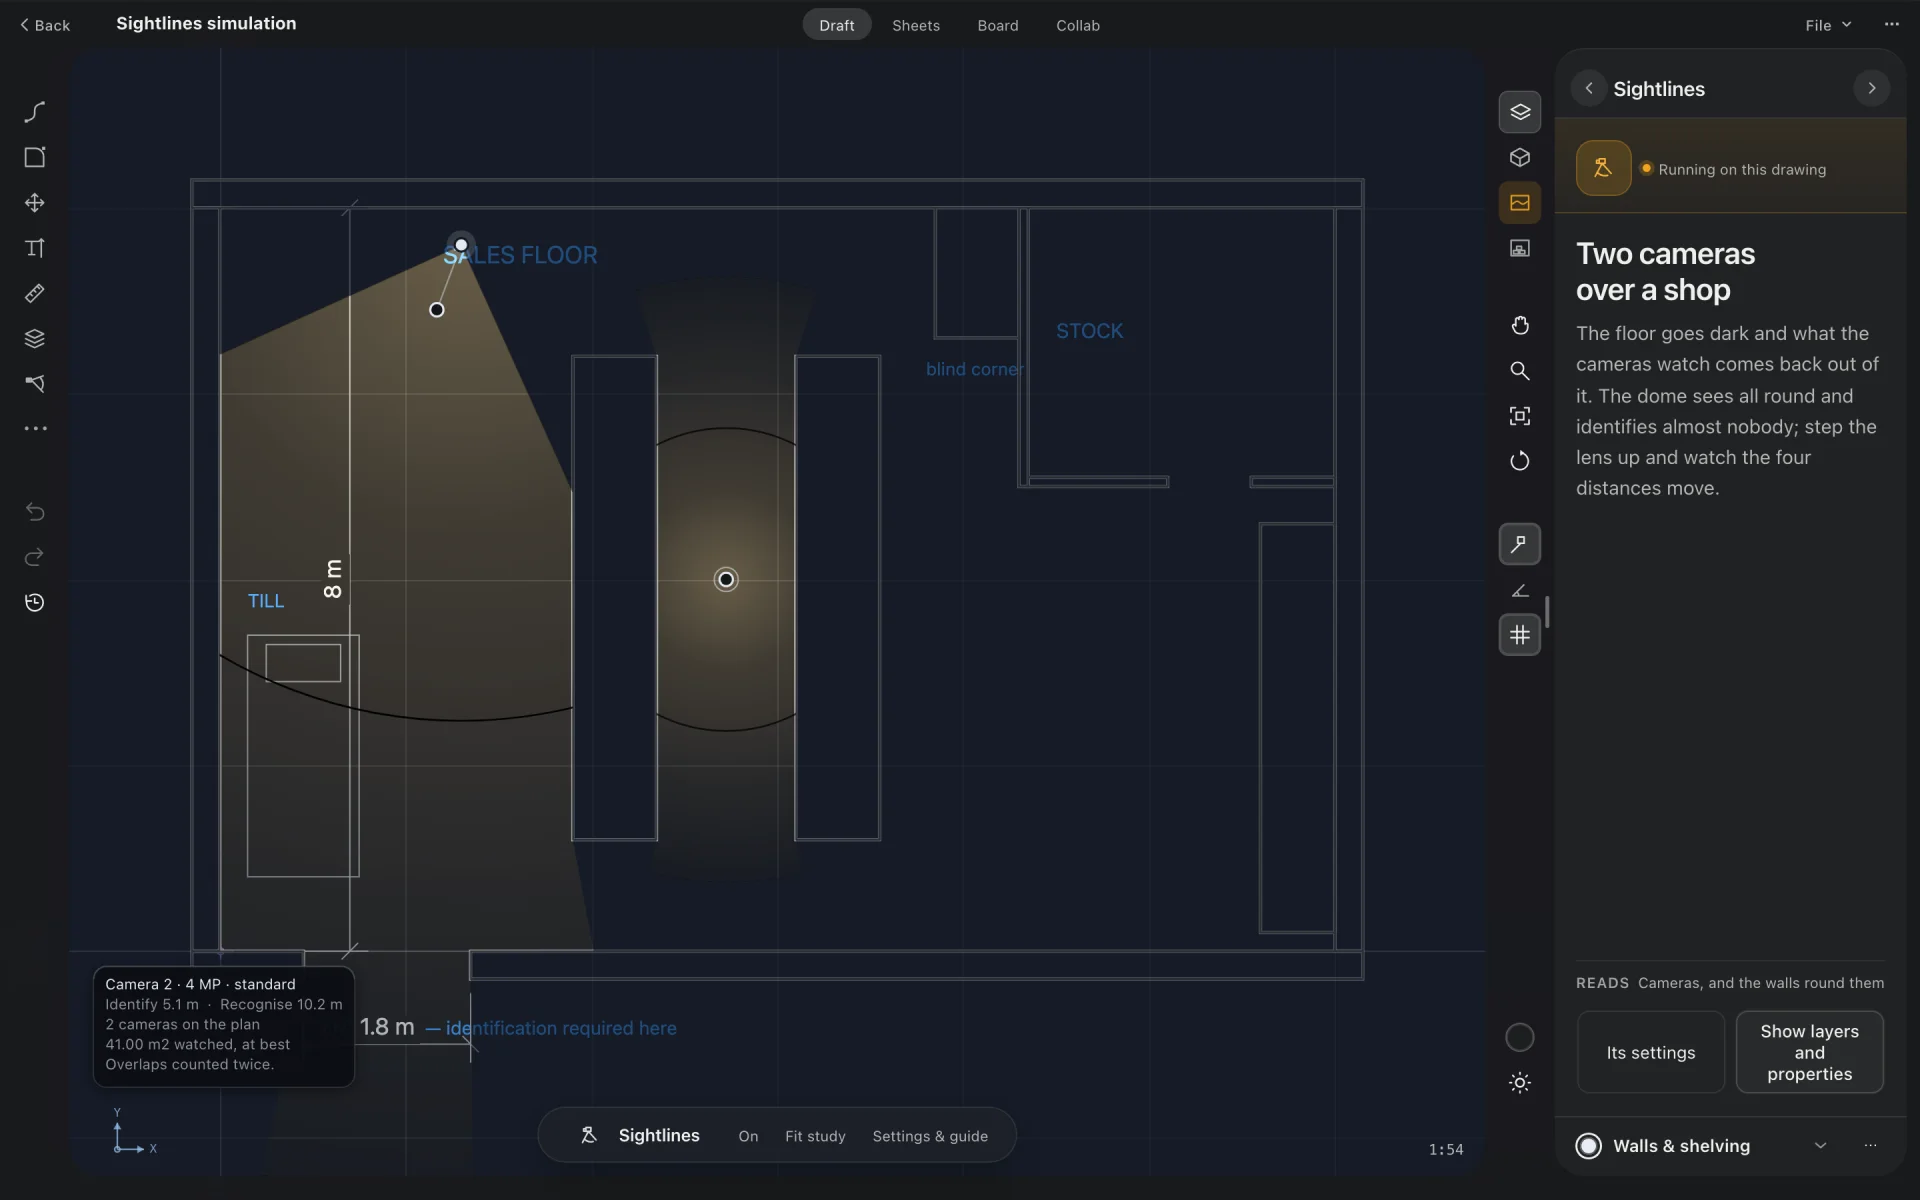Toggle point snapping button
The width and height of the screenshot is (1920, 1200).
click(x=1520, y=544)
